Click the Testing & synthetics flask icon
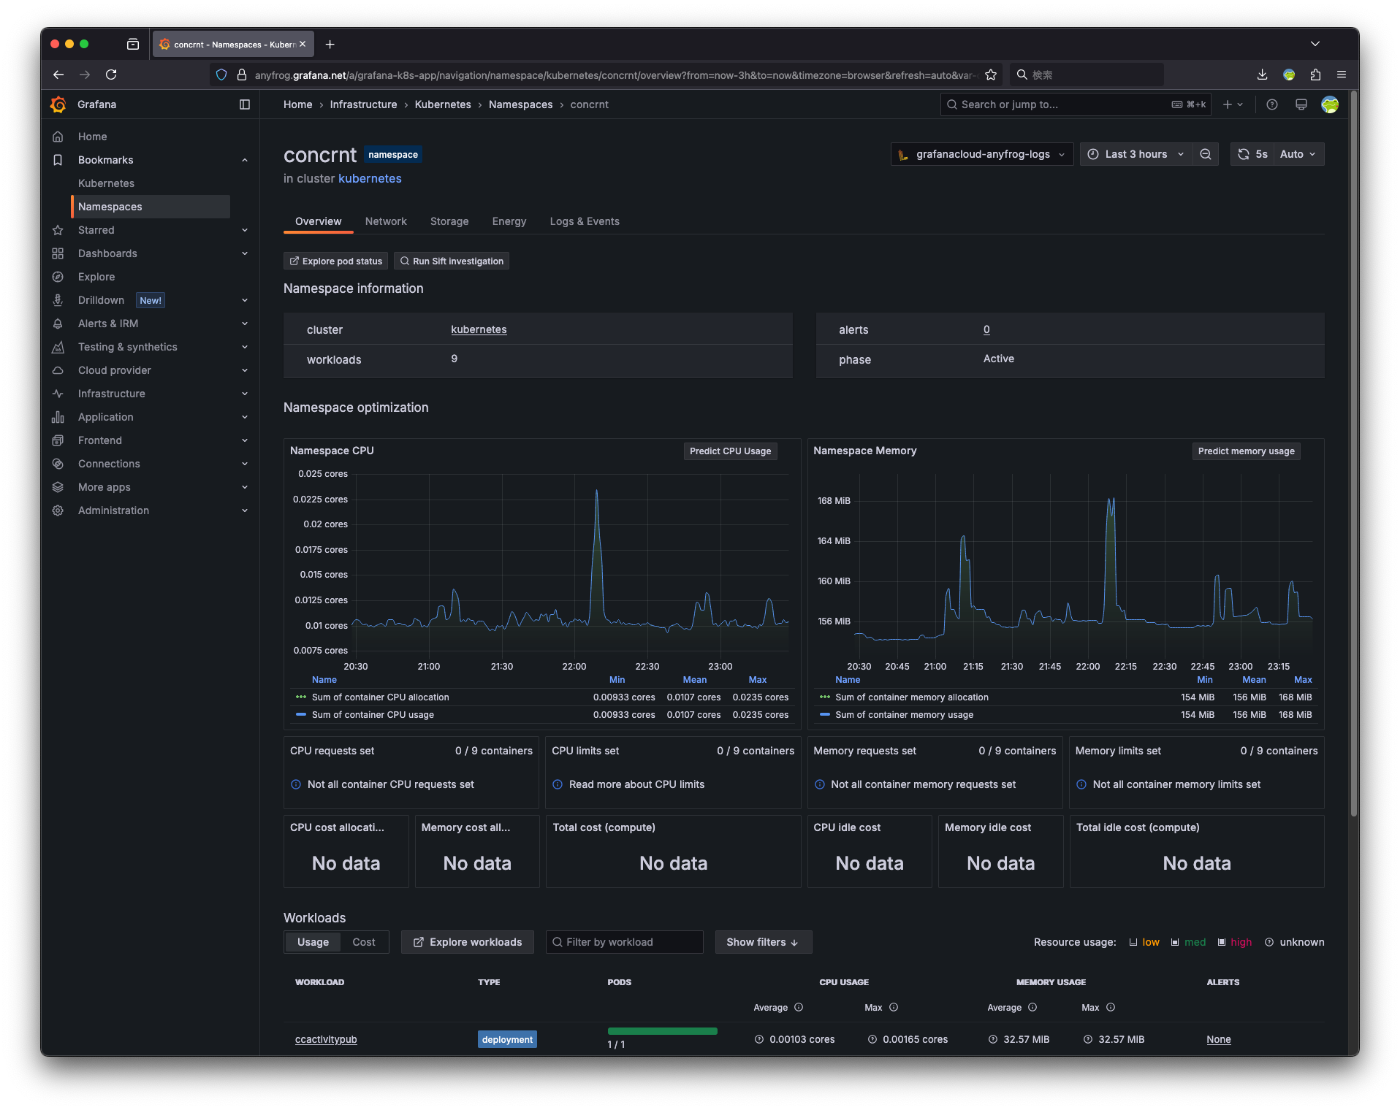The image size is (1400, 1110). tap(58, 347)
